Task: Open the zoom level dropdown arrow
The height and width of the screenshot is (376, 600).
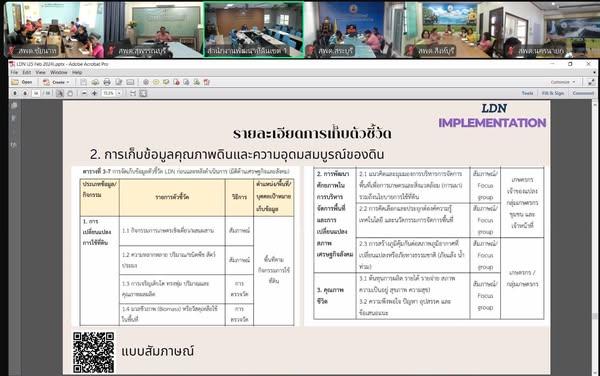Action: pyautogui.click(x=119, y=93)
